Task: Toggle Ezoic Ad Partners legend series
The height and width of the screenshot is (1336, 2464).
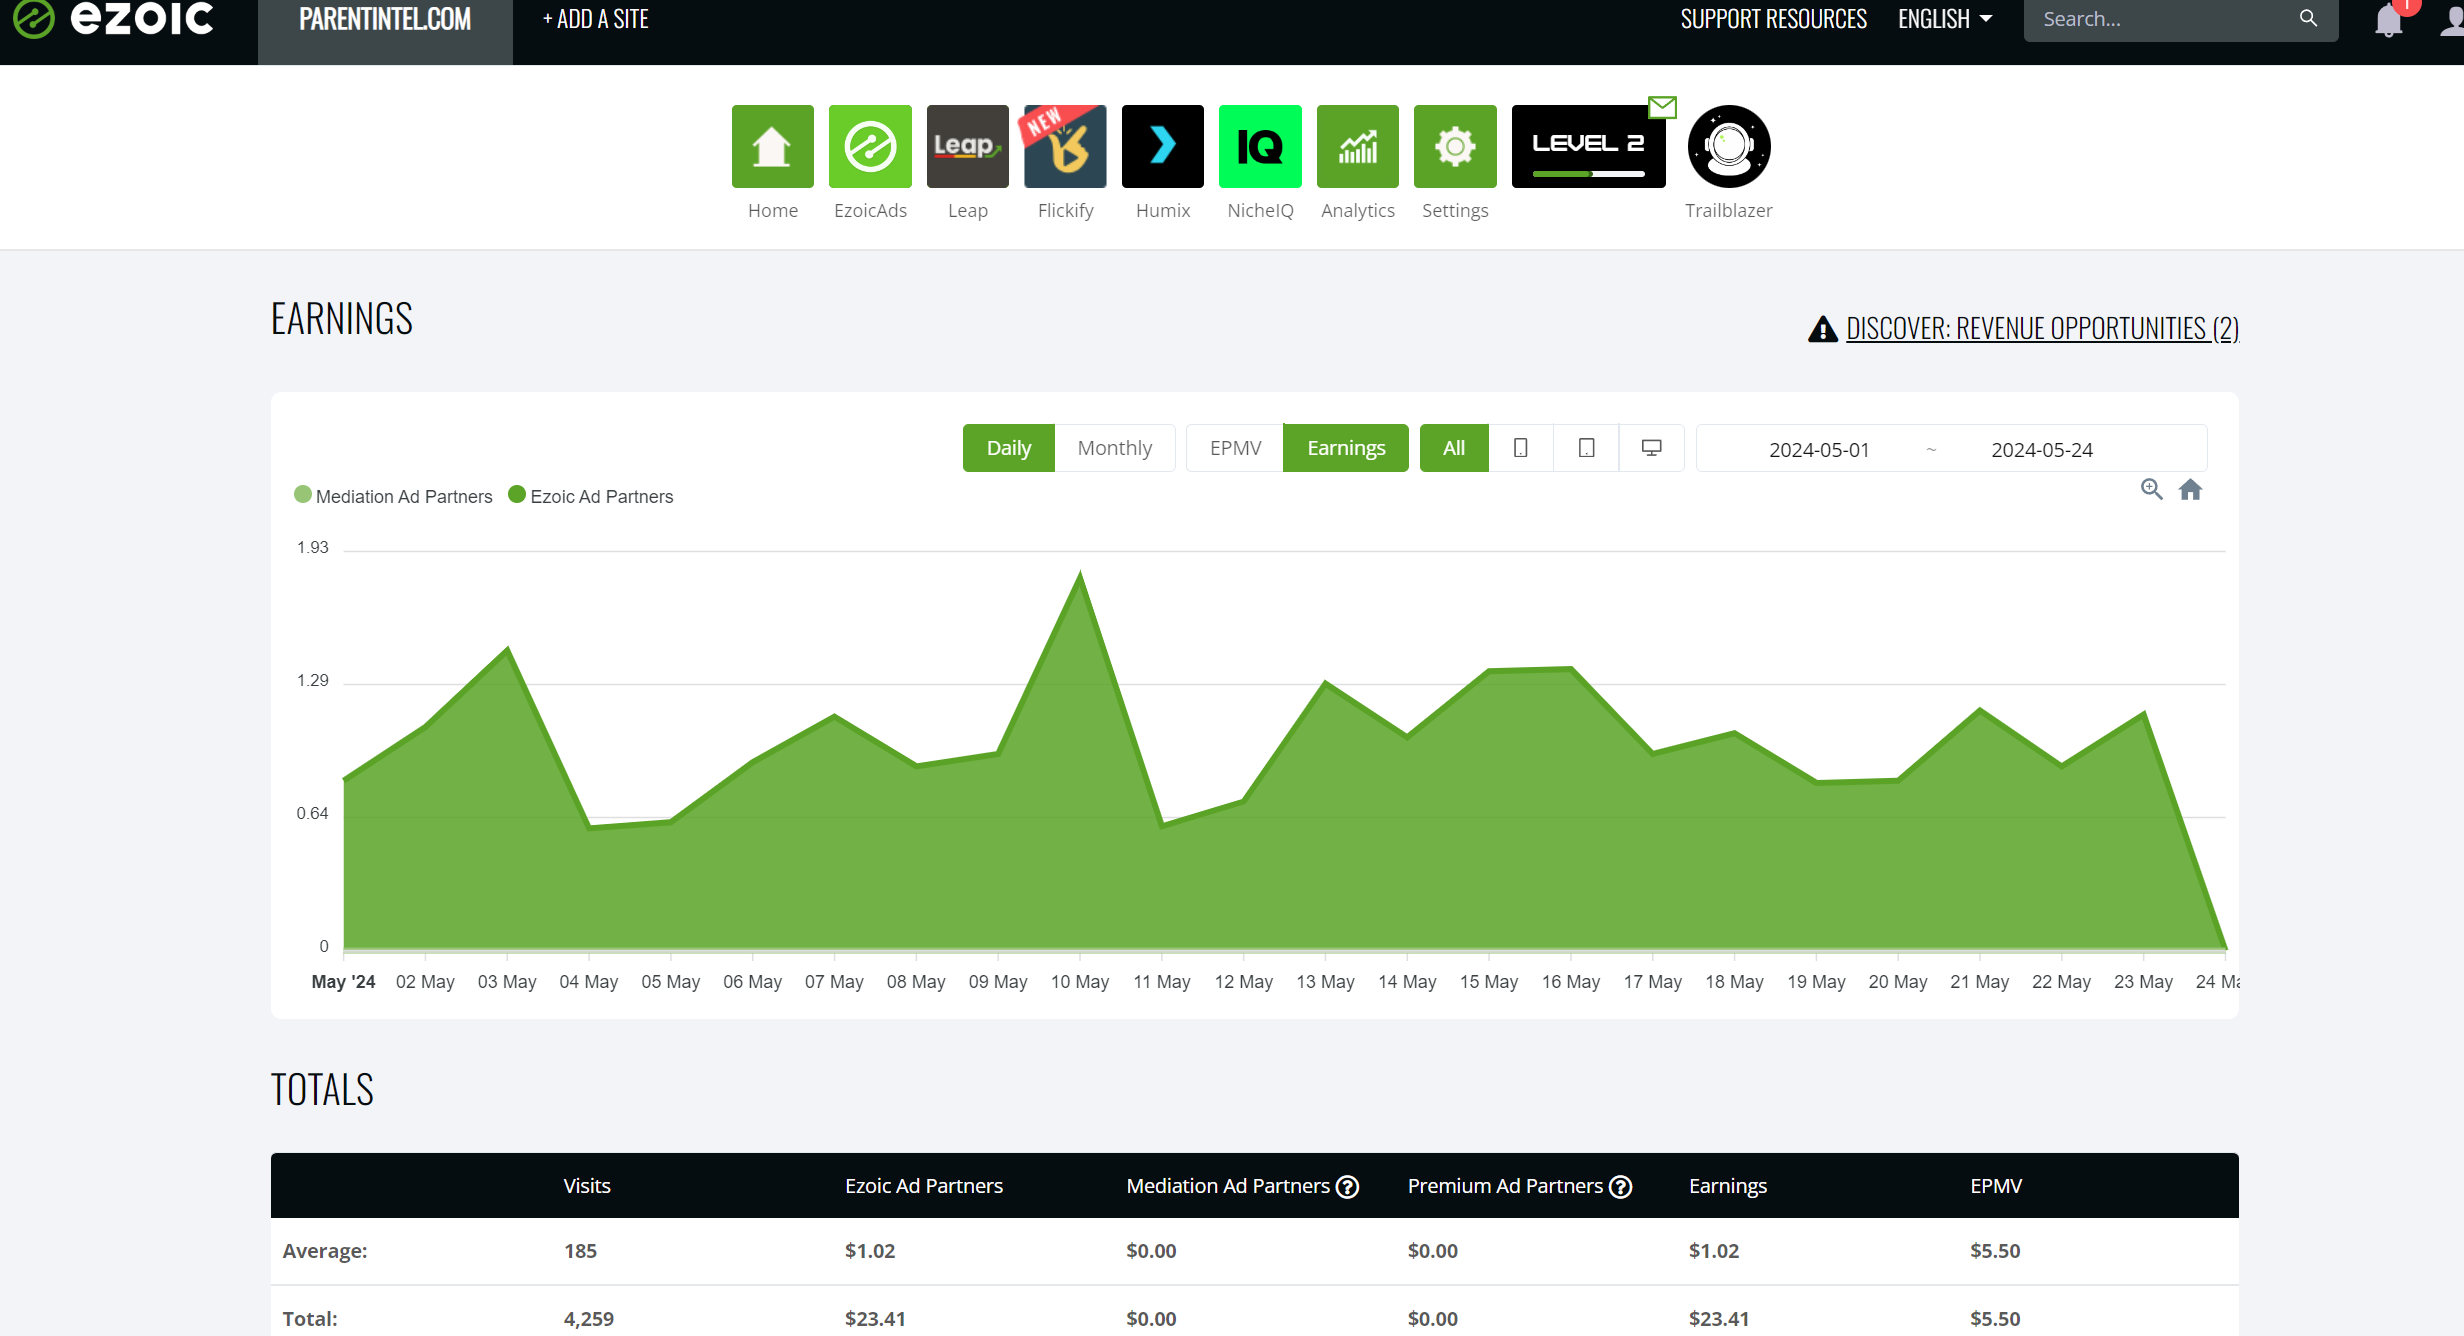Action: (591, 496)
